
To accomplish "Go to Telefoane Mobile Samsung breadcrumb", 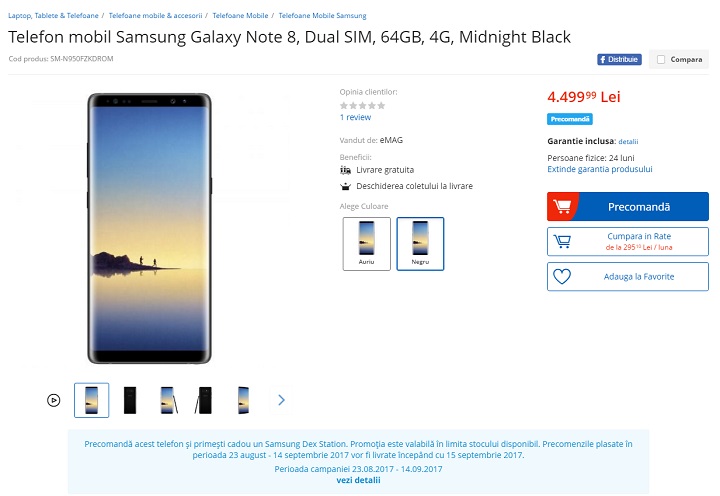I will point(322,16).
